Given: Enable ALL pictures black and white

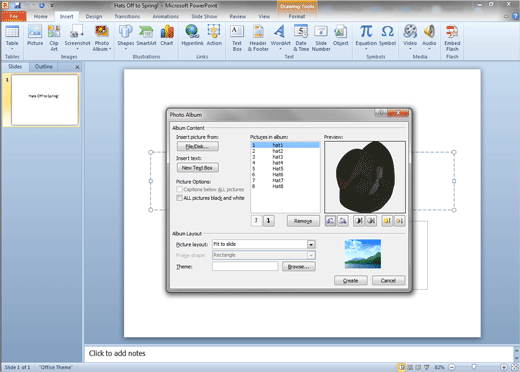Looking at the screenshot, I should pos(179,198).
